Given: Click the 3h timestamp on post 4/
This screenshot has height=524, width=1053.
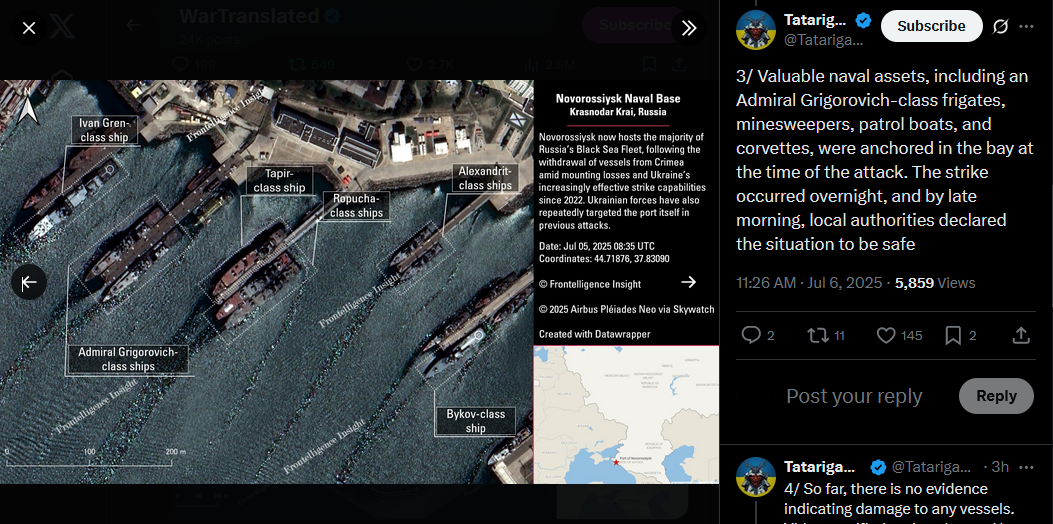Looking at the screenshot, I should [x=1000, y=467].
